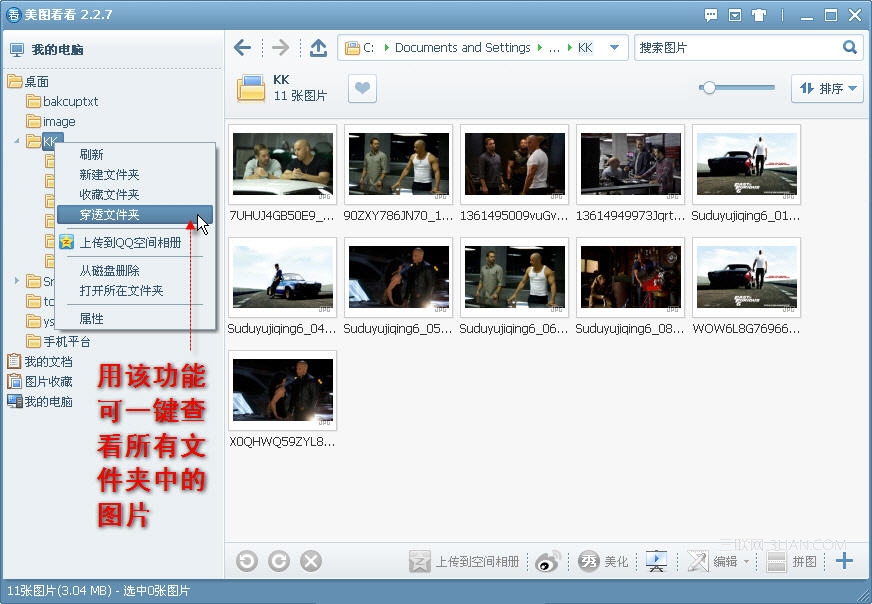Expand the address path dropdown arrow
Image resolution: width=872 pixels, height=604 pixels.
pyautogui.click(x=614, y=48)
